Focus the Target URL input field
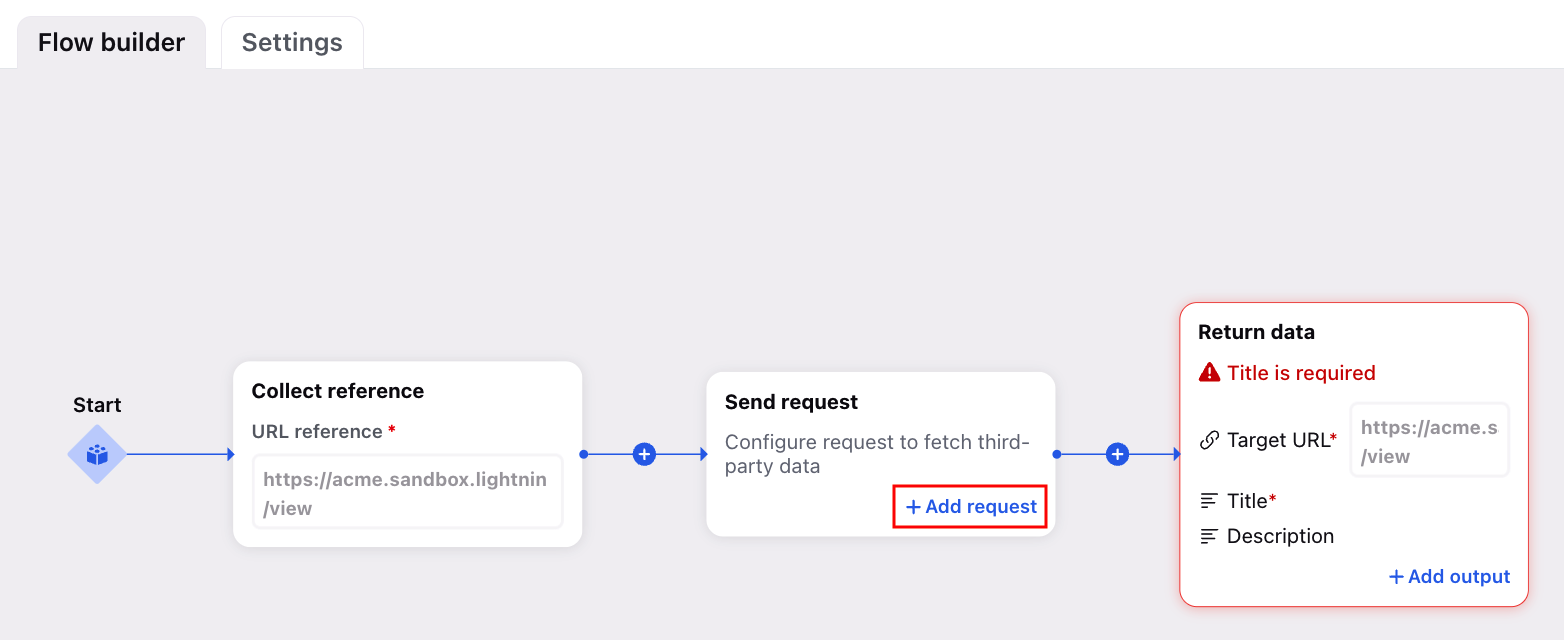Screen dimensions: 1564x640 (1430, 440)
